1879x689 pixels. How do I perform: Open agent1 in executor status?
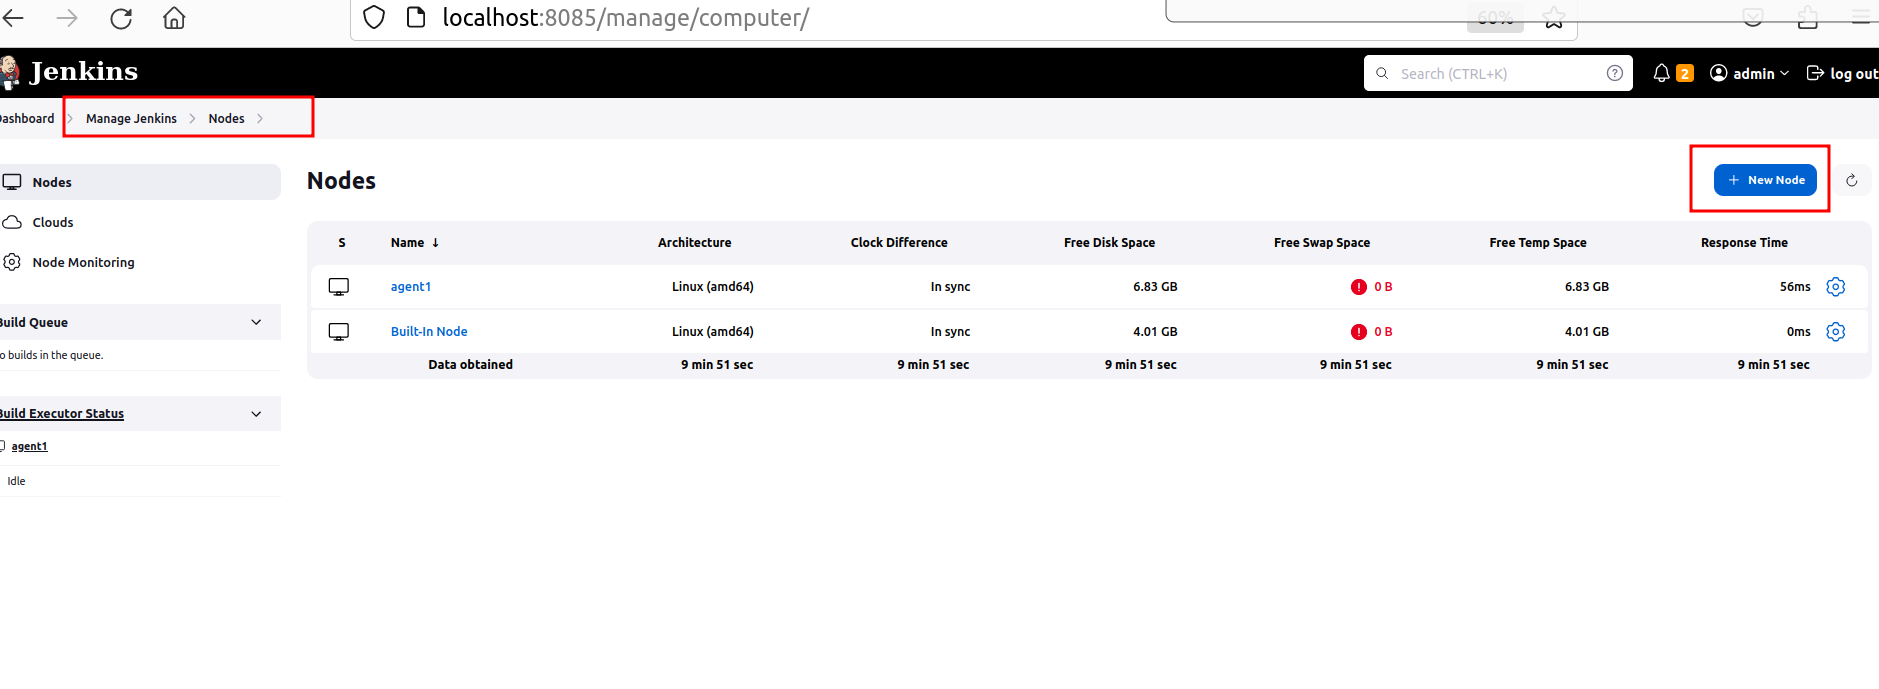click(x=29, y=446)
